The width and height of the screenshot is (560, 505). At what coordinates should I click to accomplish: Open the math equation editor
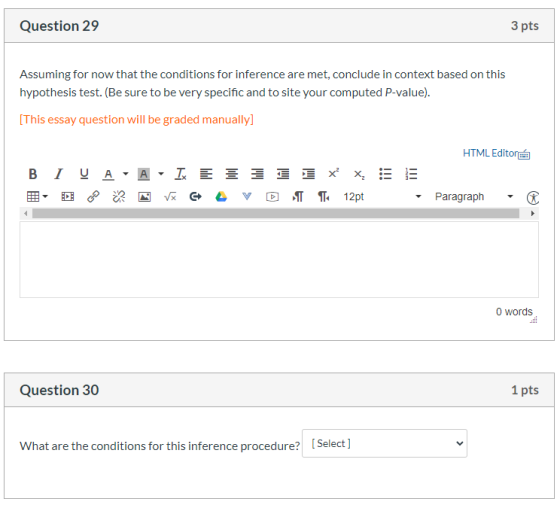coord(170,196)
